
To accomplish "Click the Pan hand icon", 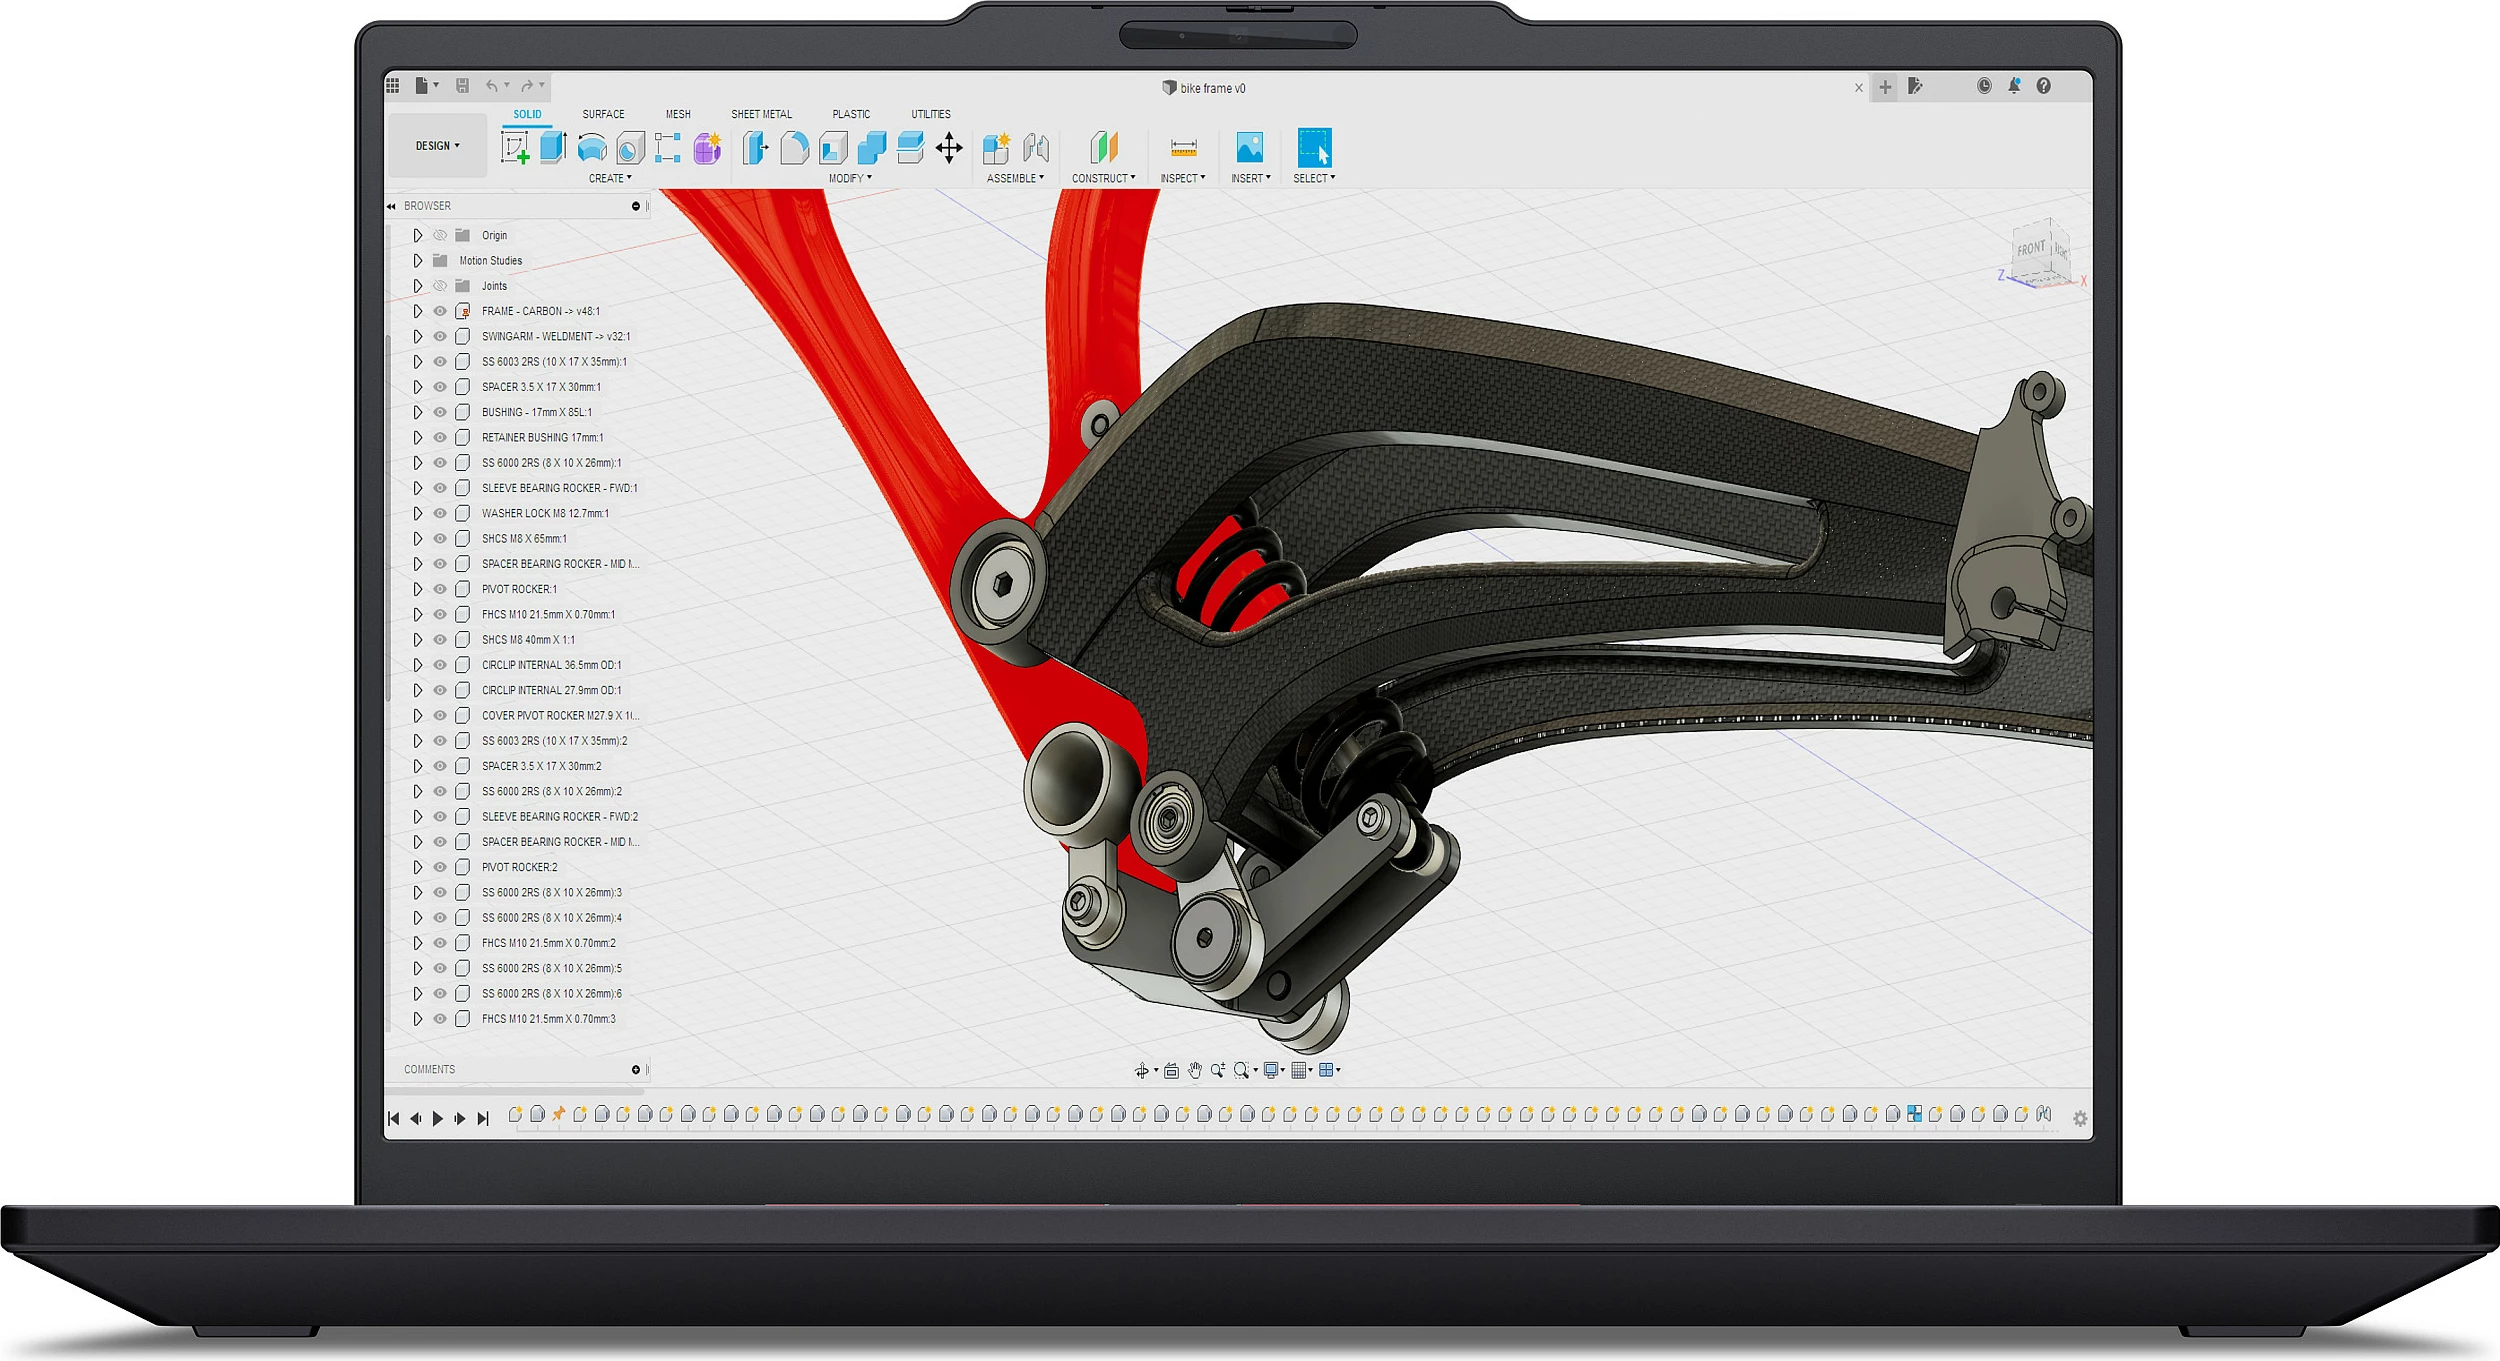I will (1194, 1071).
